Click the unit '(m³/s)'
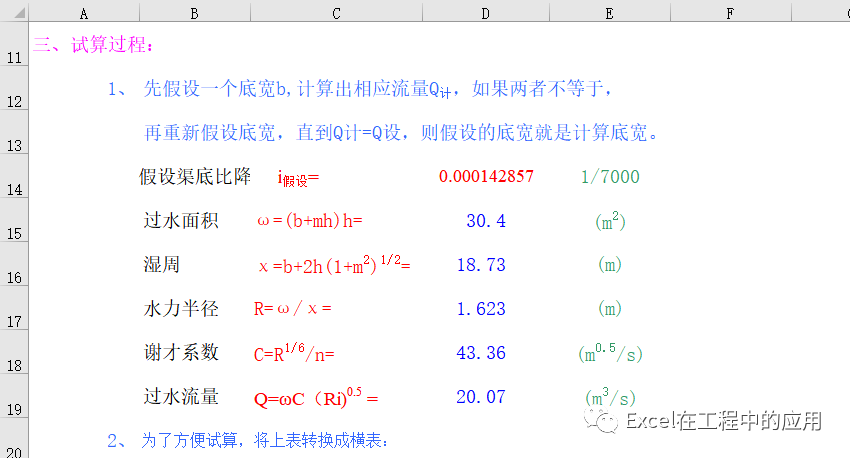 (610, 397)
